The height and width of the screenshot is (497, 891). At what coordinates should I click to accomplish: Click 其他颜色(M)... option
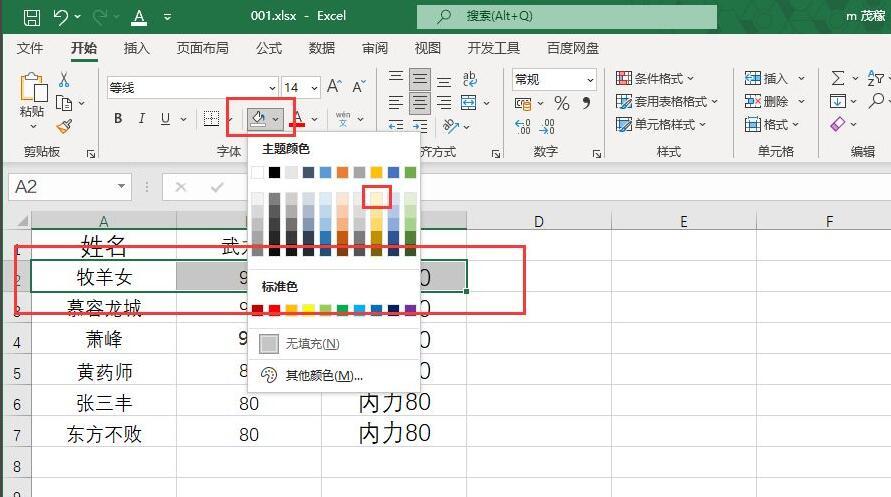click(x=334, y=375)
